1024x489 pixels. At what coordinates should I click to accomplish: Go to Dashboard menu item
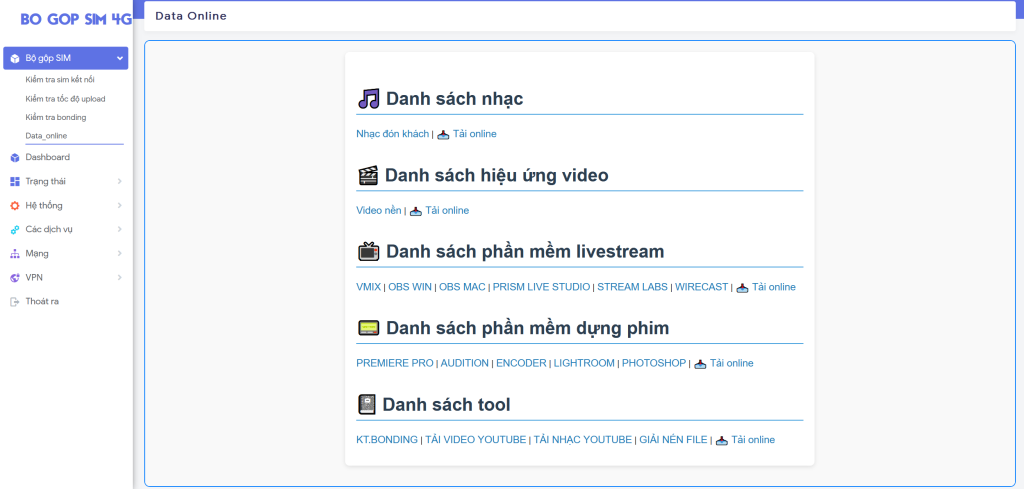[48, 157]
